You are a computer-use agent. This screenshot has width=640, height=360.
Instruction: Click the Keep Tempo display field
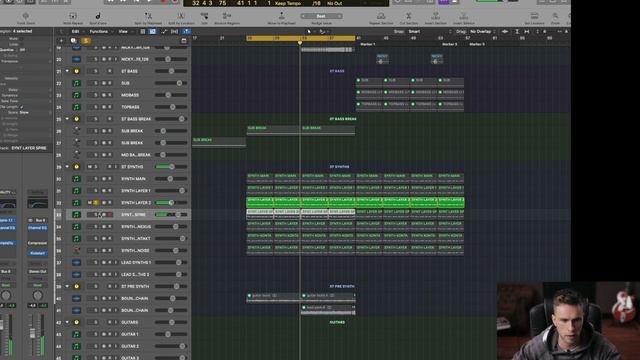(288, 3)
